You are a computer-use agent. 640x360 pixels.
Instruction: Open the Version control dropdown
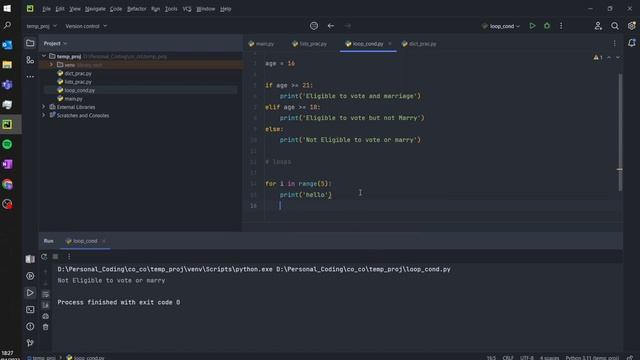[86, 26]
